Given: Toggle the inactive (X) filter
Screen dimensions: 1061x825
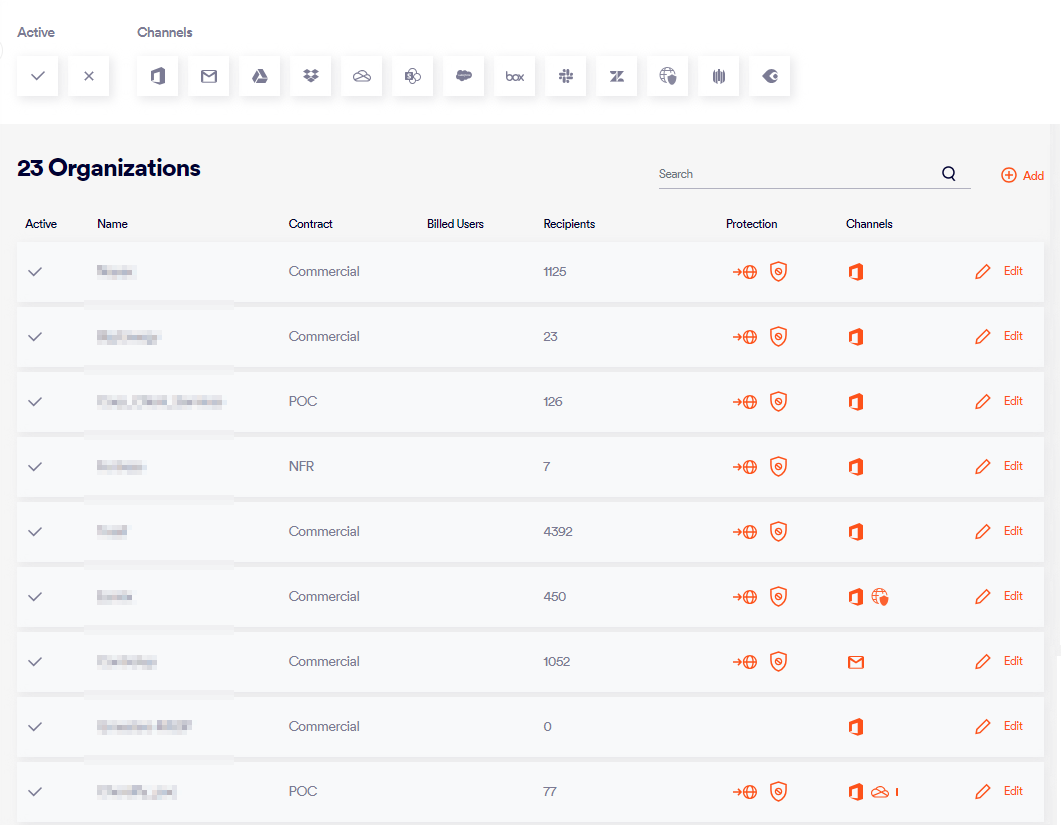Looking at the screenshot, I should click(x=89, y=76).
